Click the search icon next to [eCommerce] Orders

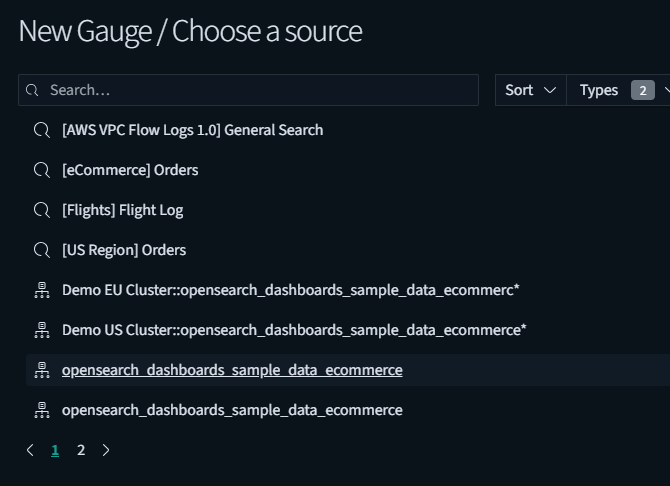(x=42, y=170)
